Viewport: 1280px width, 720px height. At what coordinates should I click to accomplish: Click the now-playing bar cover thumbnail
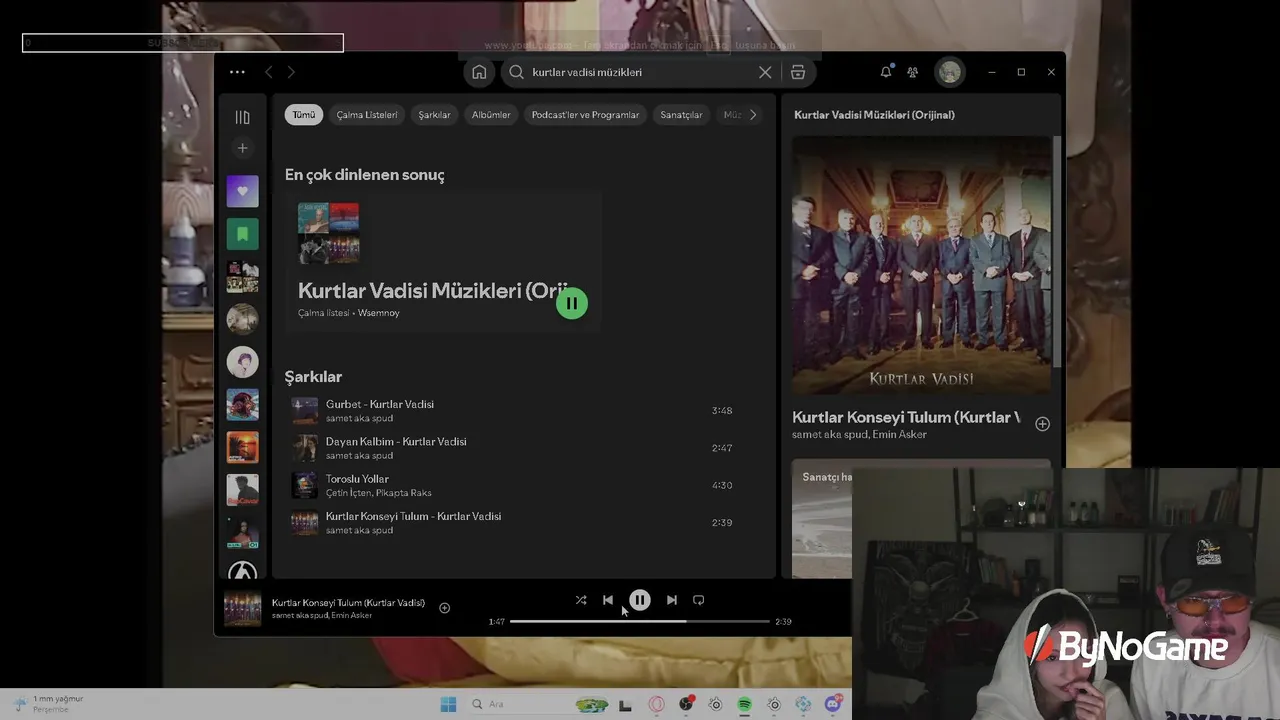pos(242,608)
